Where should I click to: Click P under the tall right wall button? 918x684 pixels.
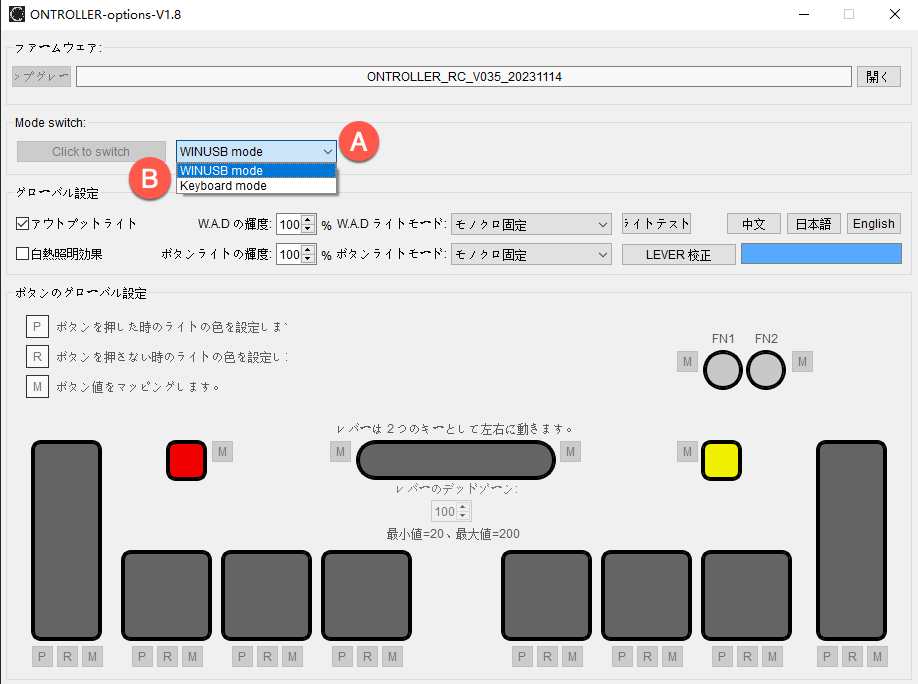827,656
